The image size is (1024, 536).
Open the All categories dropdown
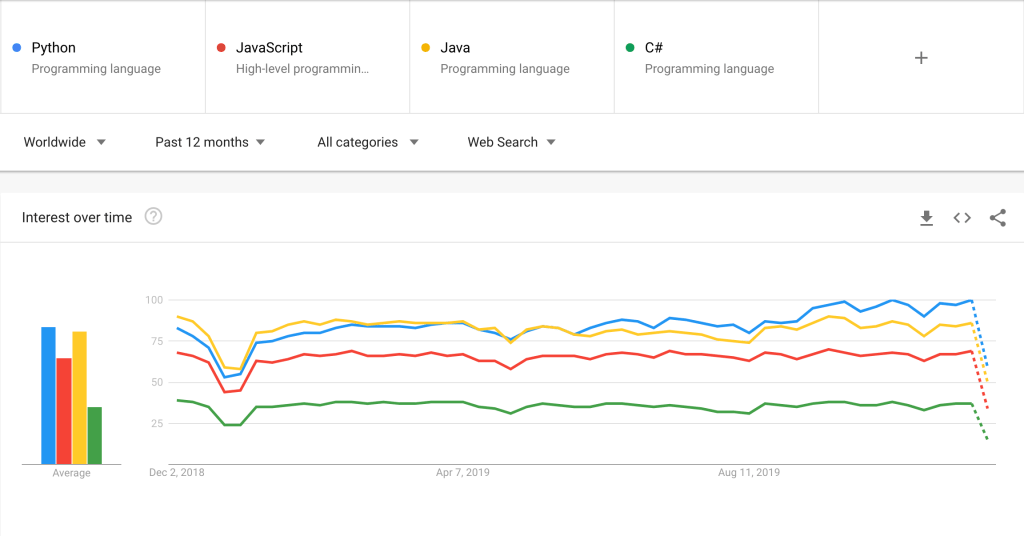(368, 142)
